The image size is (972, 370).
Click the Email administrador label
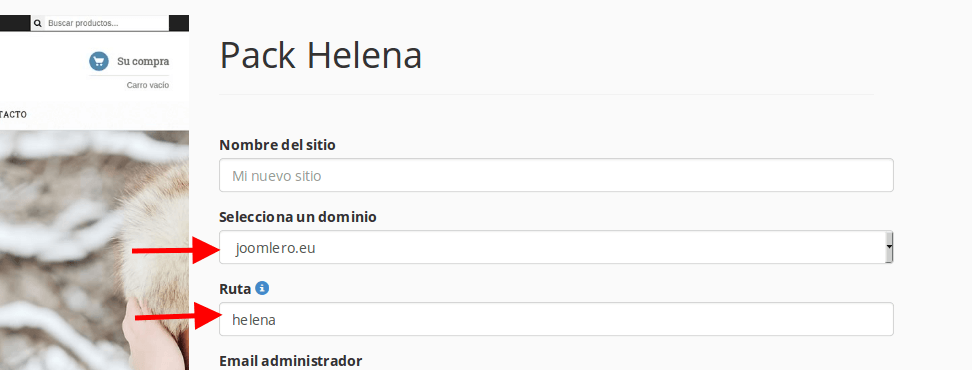(x=290, y=361)
